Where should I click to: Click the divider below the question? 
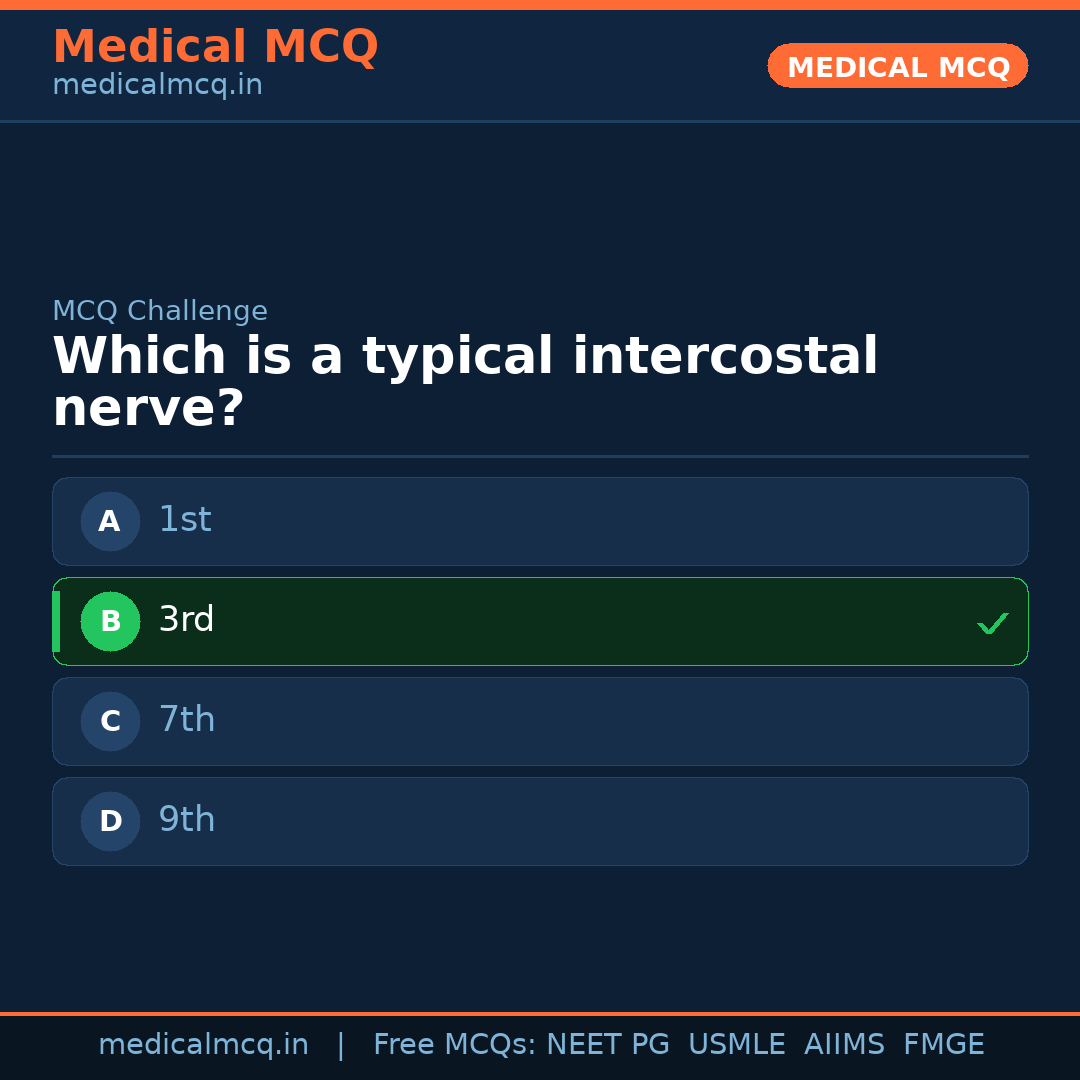[540, 456]
